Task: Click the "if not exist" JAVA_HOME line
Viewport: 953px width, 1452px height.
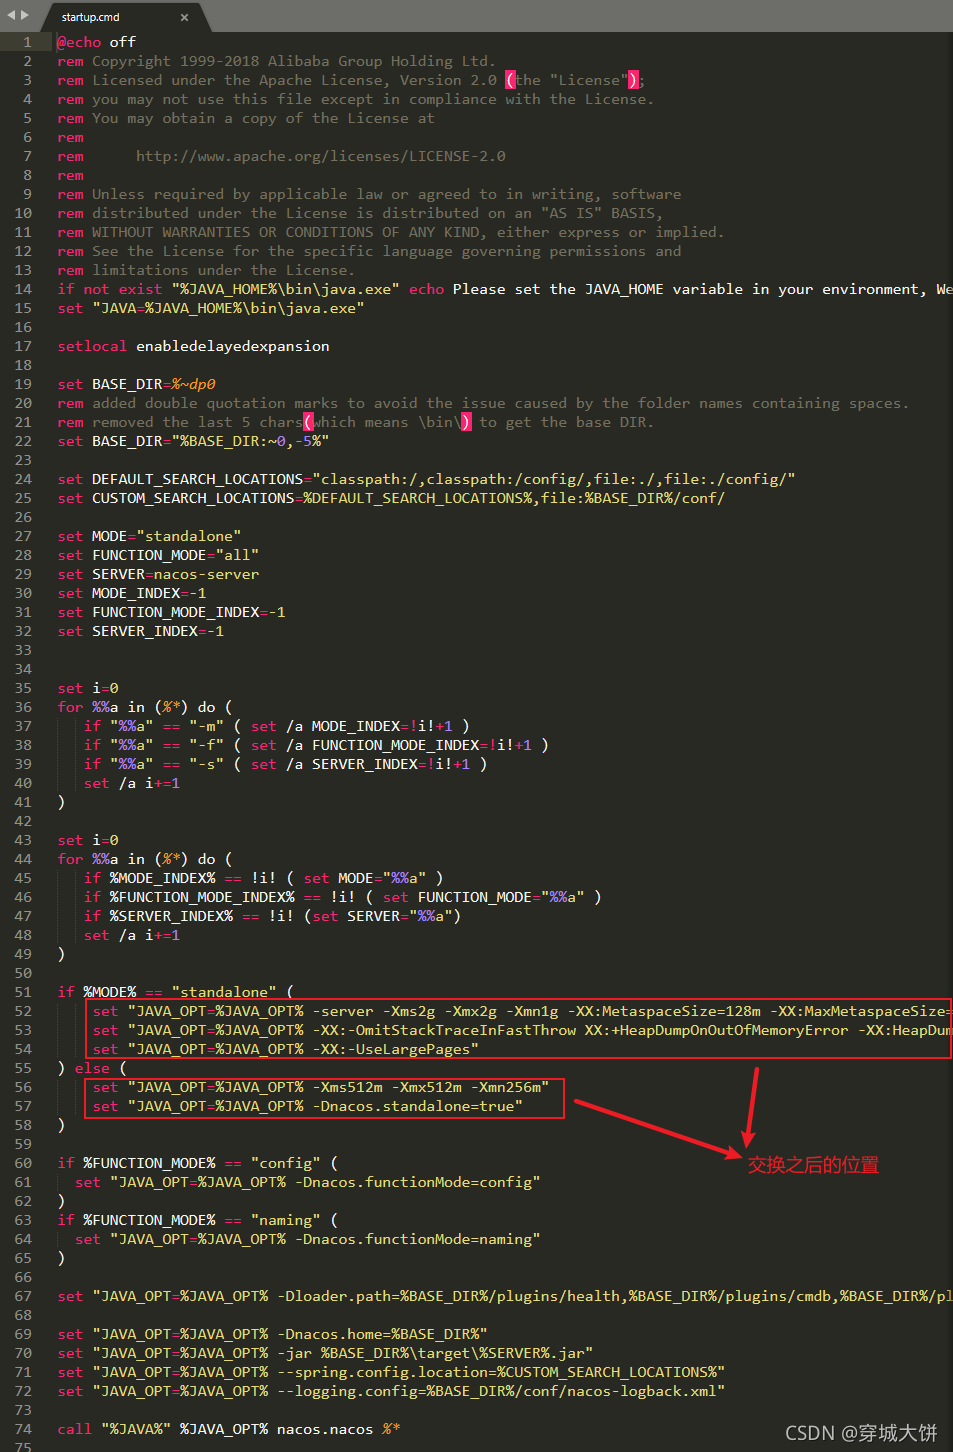Action: click(x=504, y=289)
